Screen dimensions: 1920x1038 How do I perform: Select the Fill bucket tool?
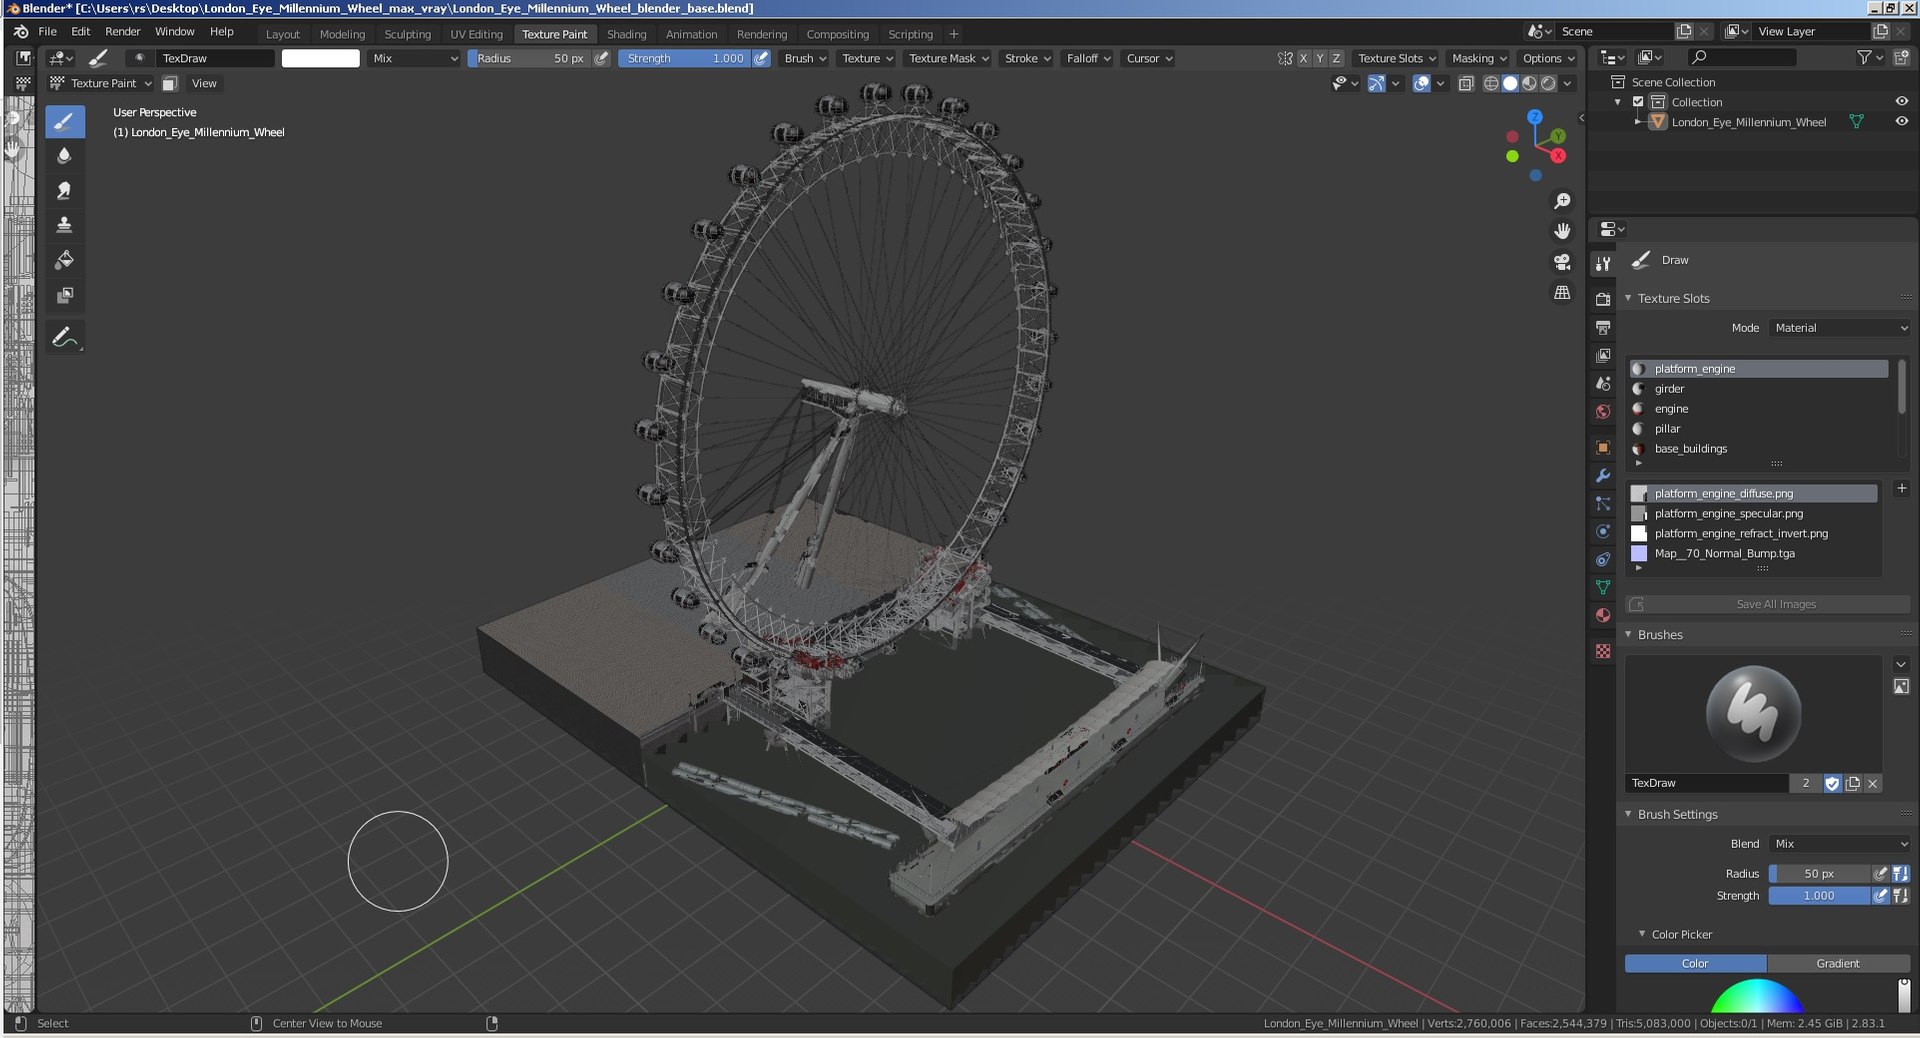65,260
